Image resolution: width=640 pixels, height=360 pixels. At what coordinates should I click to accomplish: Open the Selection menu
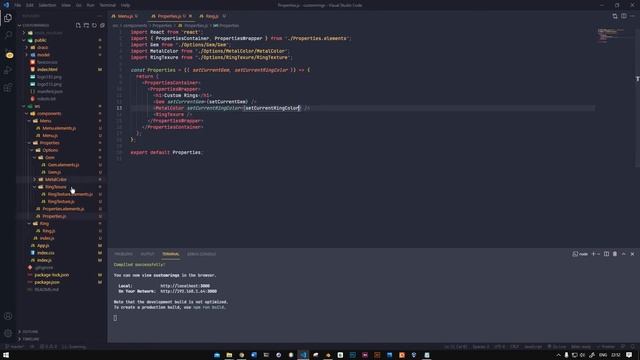coord(47,5)
